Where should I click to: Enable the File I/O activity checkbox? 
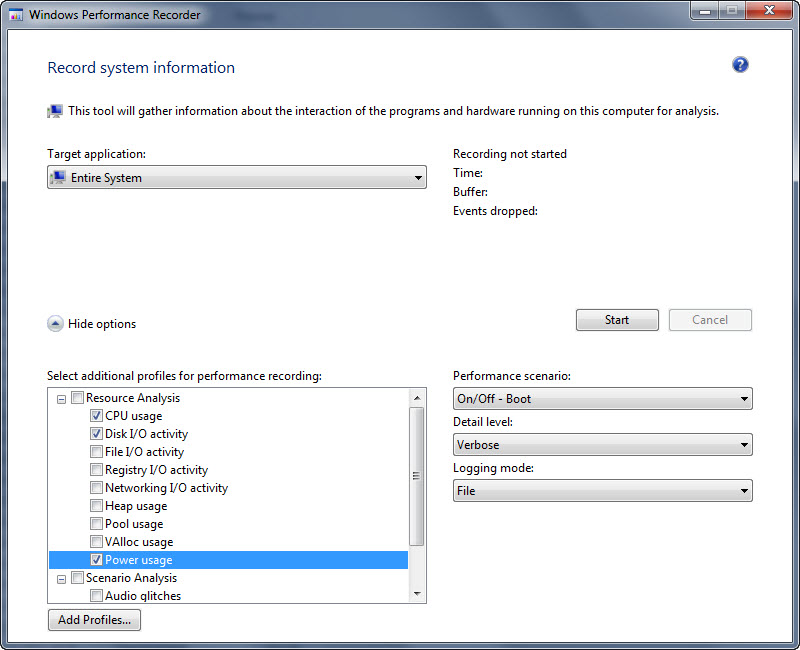(x=96, y=452)
